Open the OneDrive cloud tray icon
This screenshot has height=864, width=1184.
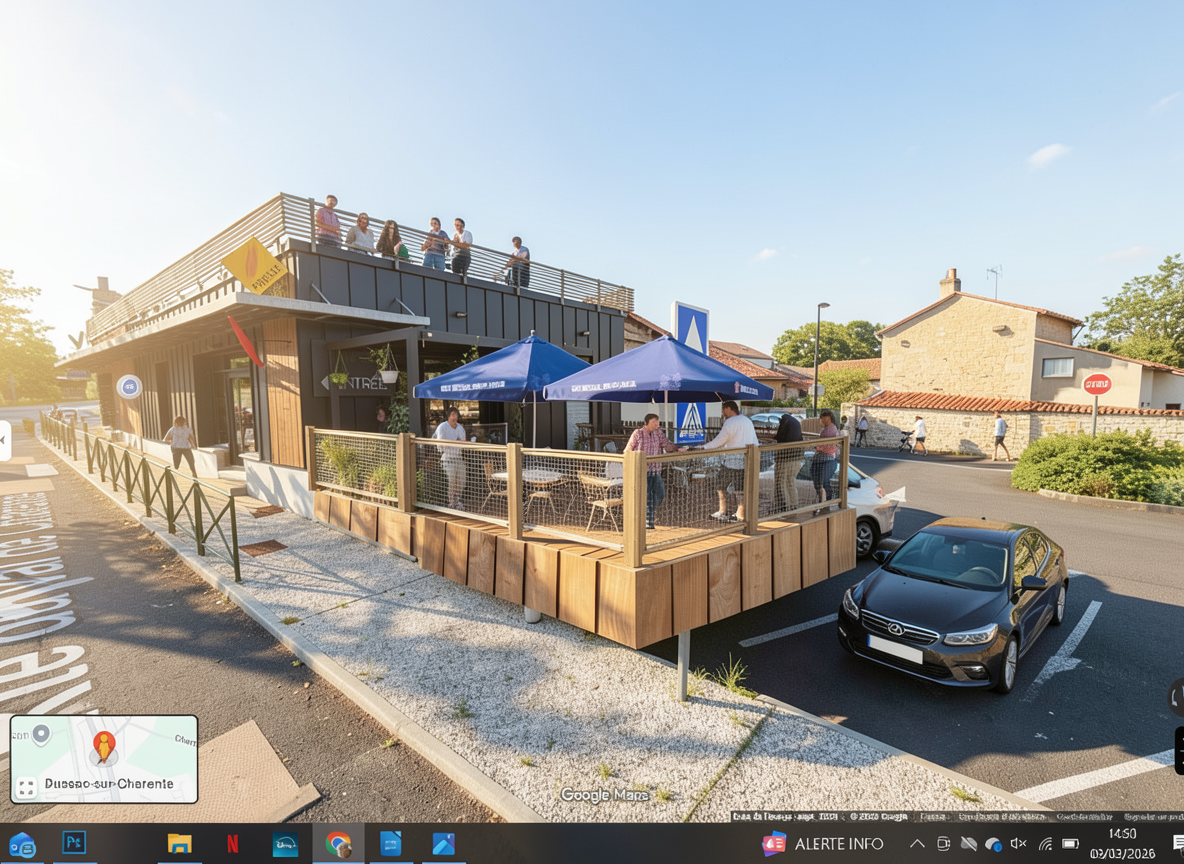point(993,844)
